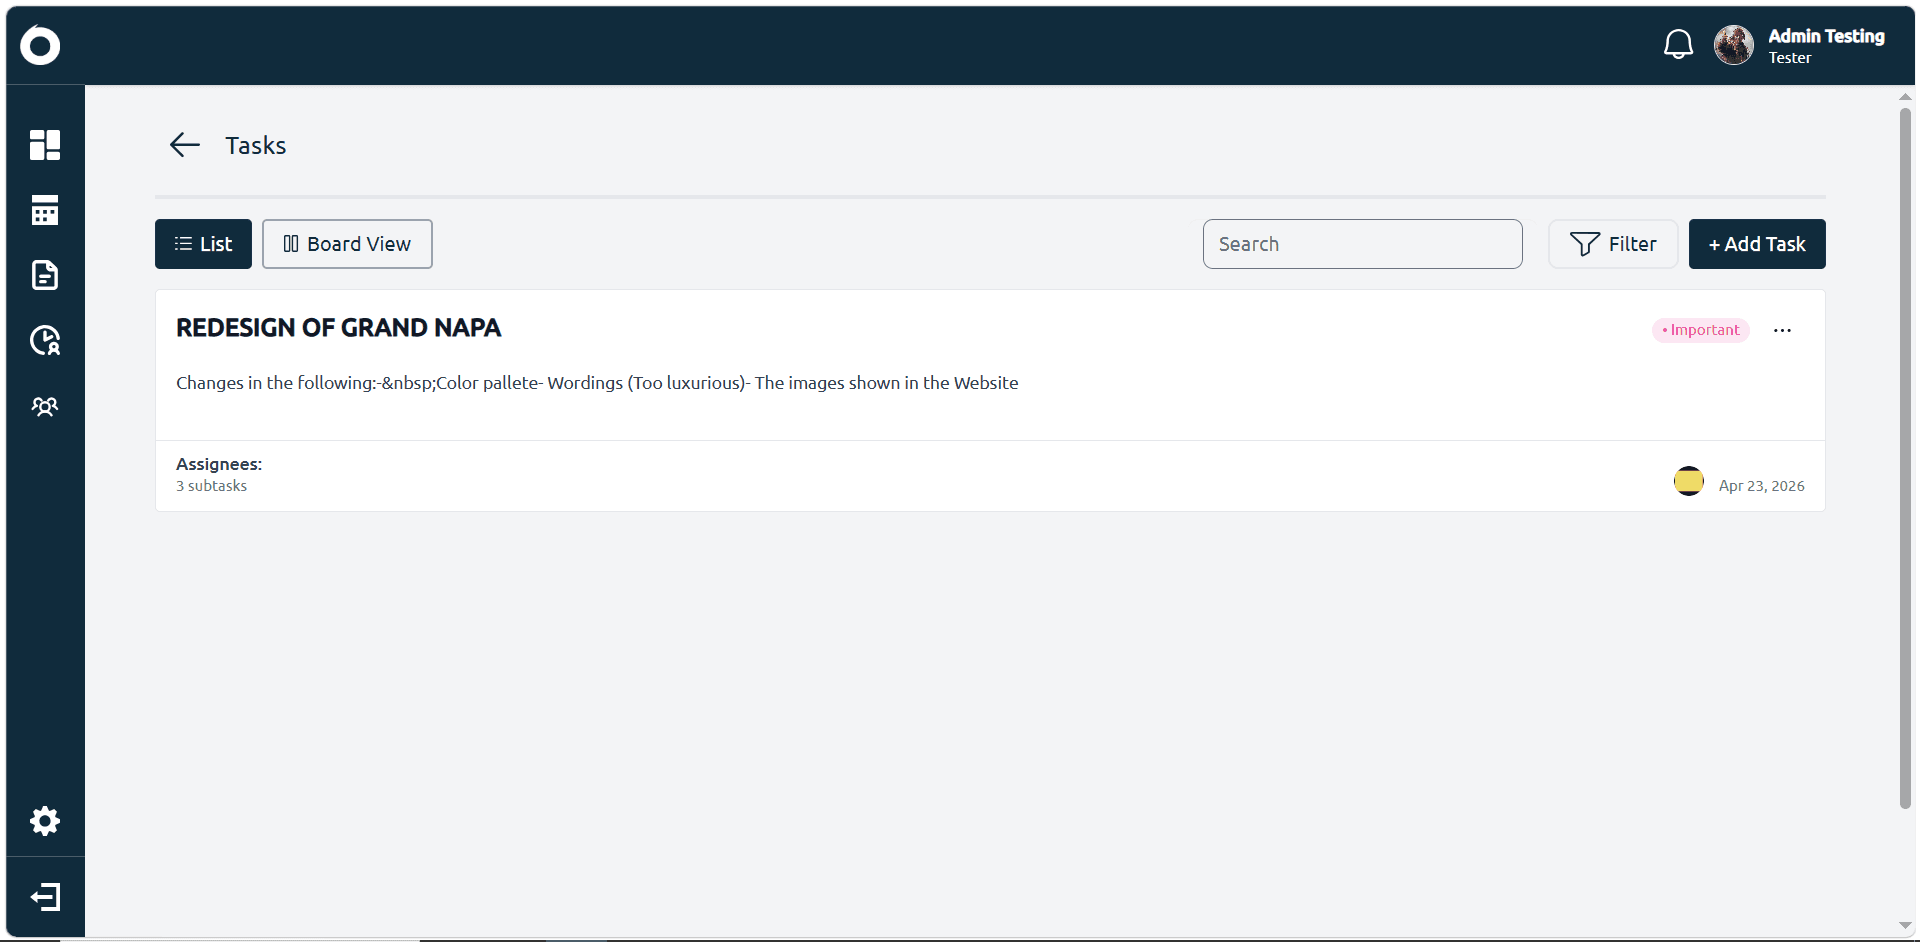Viewport: 1920px width, 942px height.
Task: Click the assignee avatar near Apr 23, 2026
Action: pos(1689,481)
